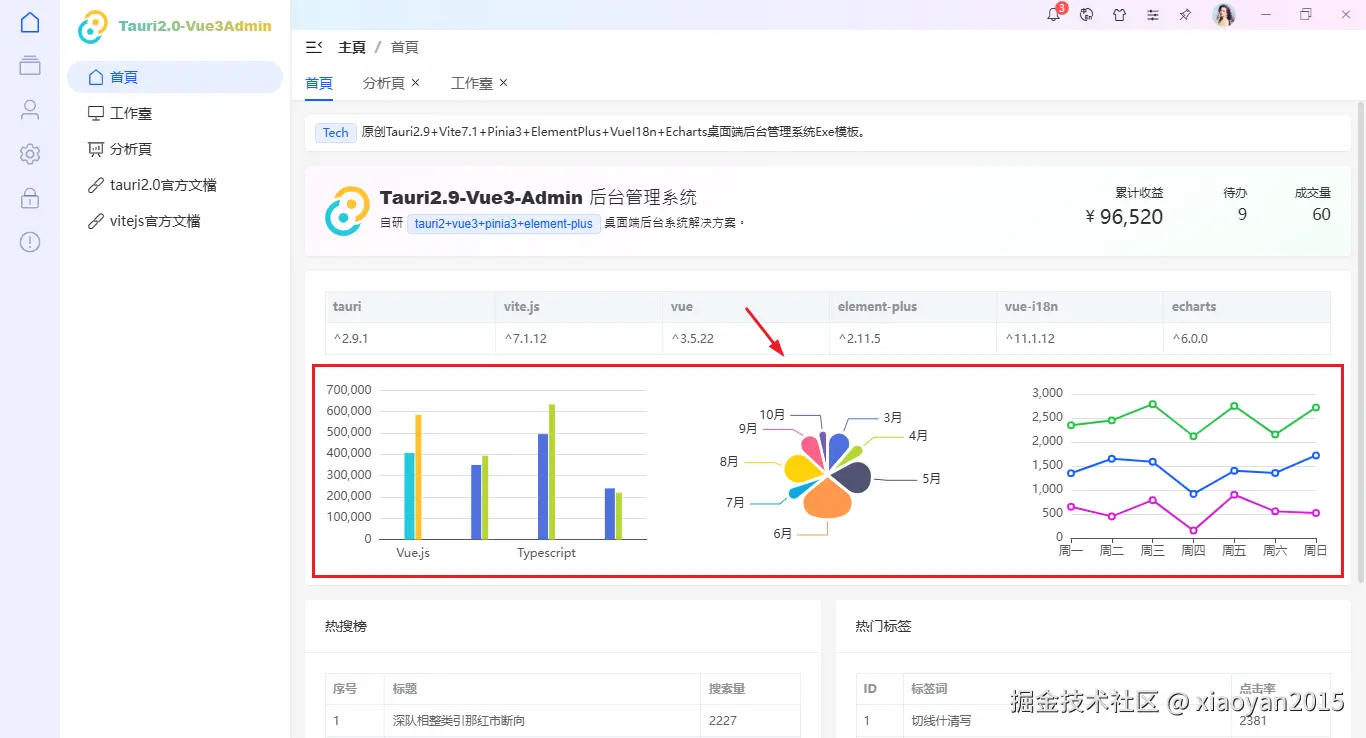Click the 成交量 value 60
The width and height of the screenshot is (1366, 738).
coord(1321,214)
